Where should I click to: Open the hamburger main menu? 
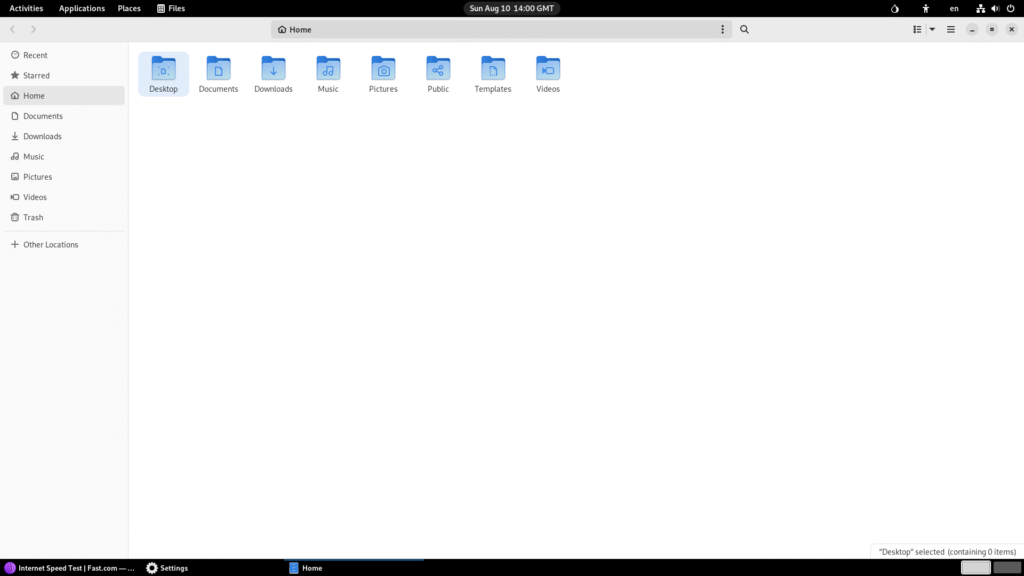(x=951, y=30)
